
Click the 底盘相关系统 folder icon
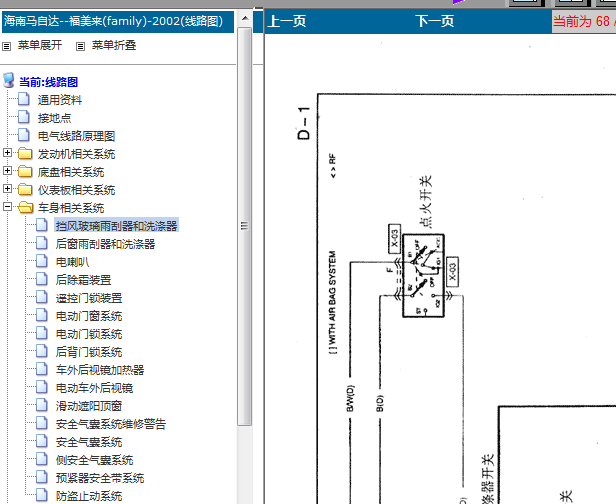[x=25, y=171]
